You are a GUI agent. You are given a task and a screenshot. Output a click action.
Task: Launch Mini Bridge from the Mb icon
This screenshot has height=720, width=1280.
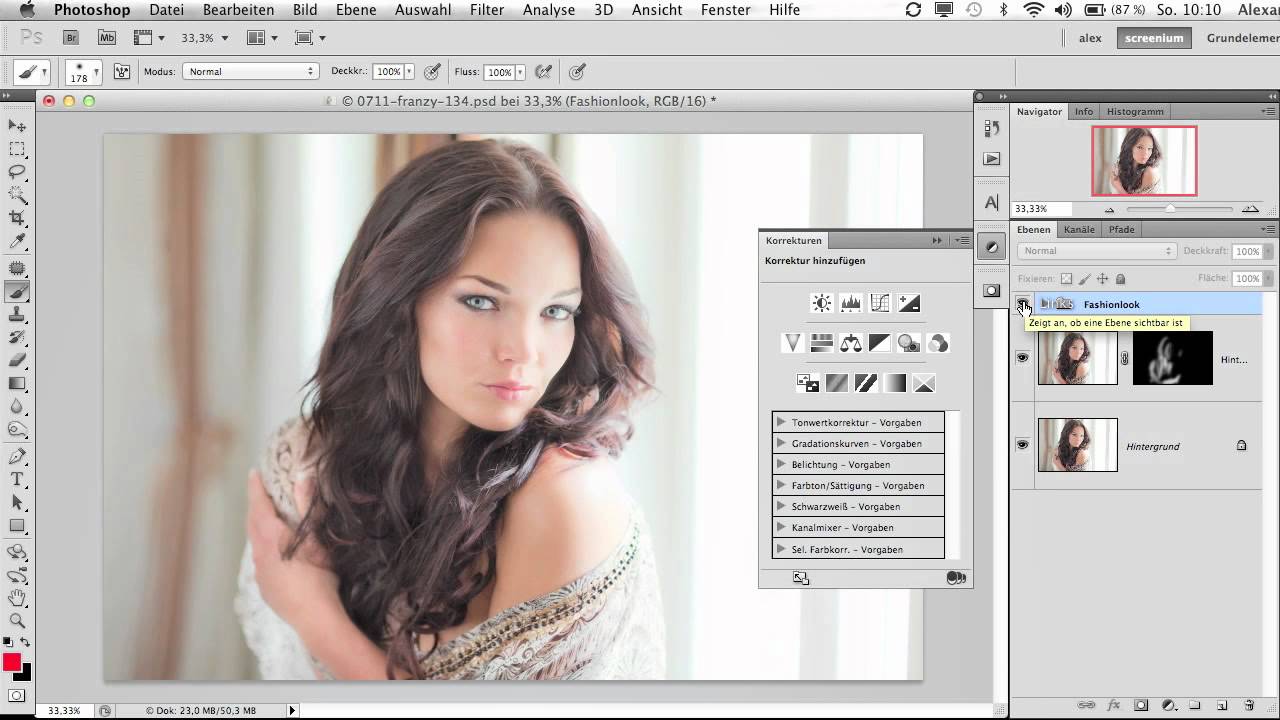pos(106,38)
